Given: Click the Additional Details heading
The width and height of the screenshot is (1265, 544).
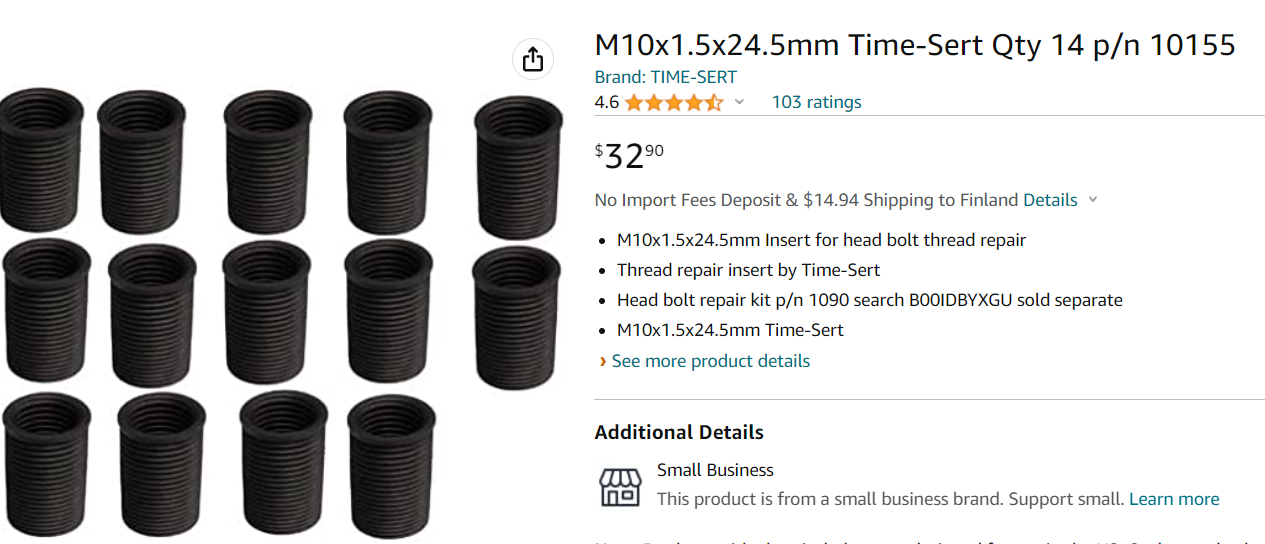Looking at the screenshot, I should click(679, 433).
